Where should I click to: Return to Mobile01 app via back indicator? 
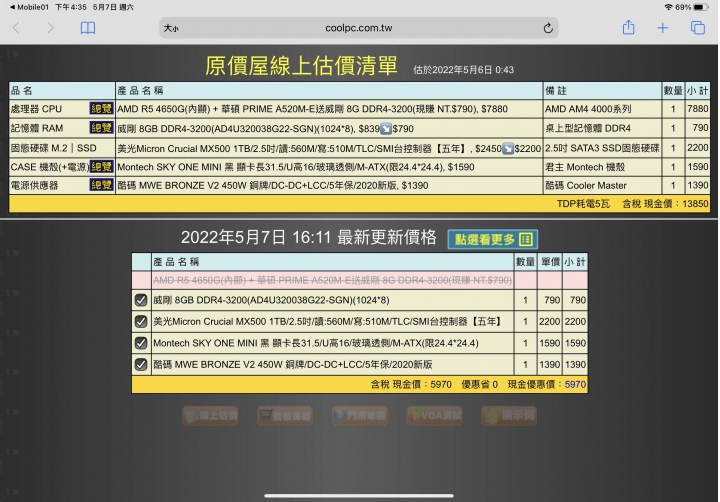[x=29, y=7]
